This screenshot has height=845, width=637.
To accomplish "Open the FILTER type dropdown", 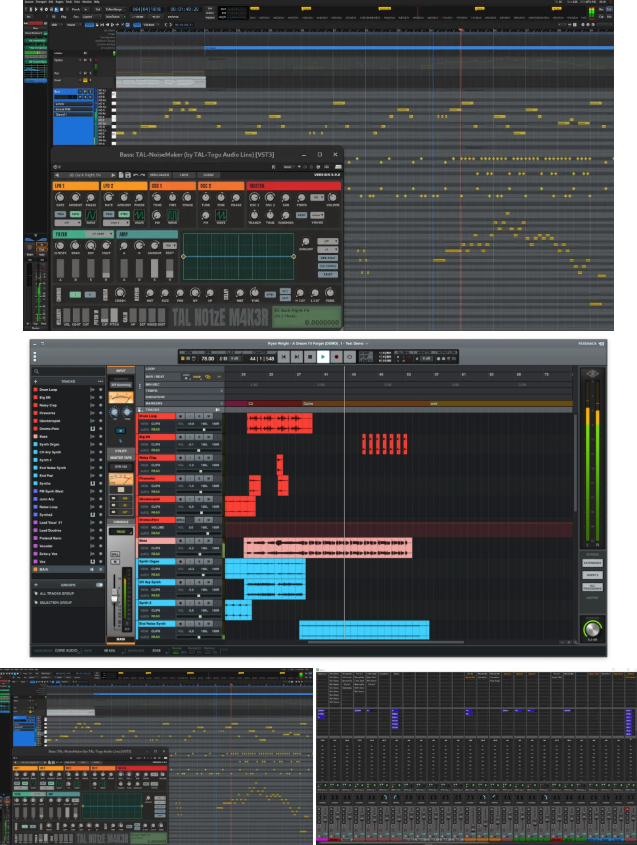I will (x=101, y=234).
